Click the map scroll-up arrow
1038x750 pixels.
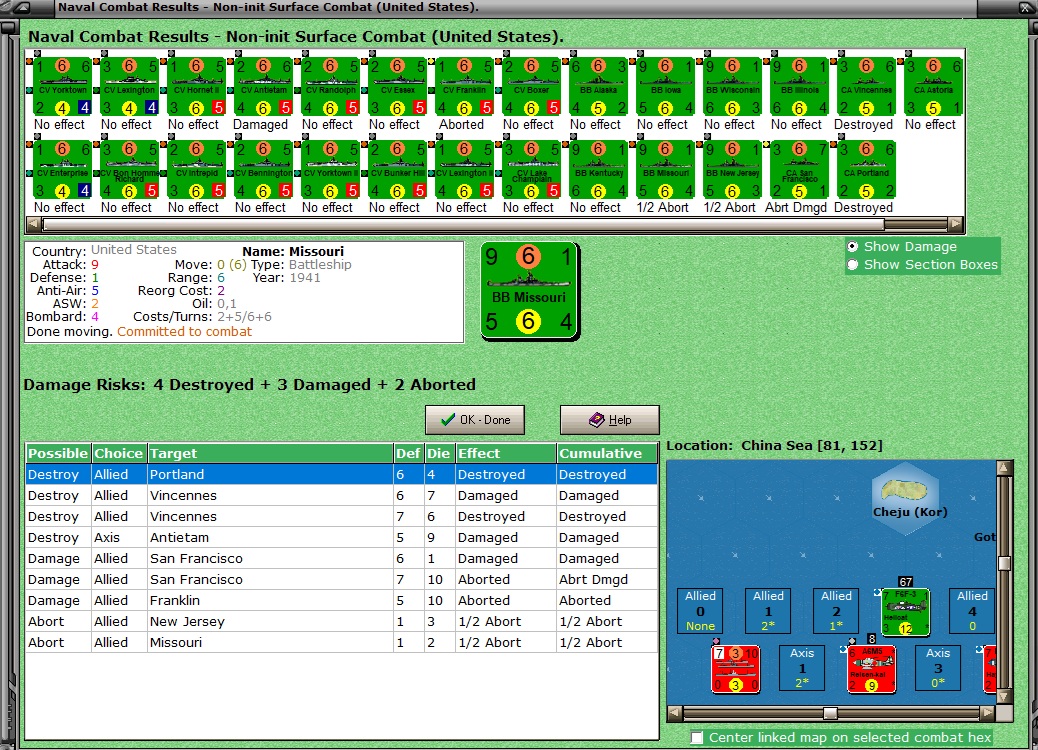click(x=1004, y=468)
